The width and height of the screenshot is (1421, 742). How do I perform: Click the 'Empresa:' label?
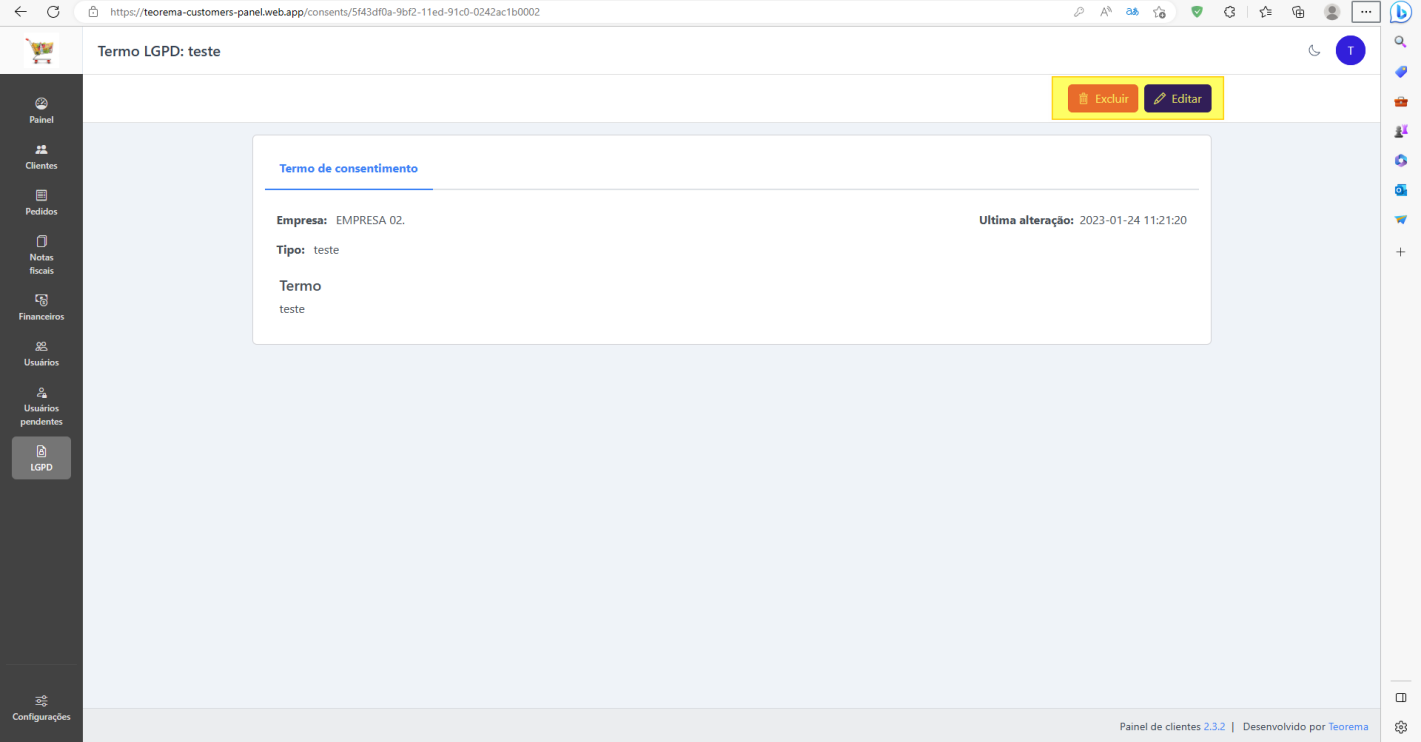302,220
